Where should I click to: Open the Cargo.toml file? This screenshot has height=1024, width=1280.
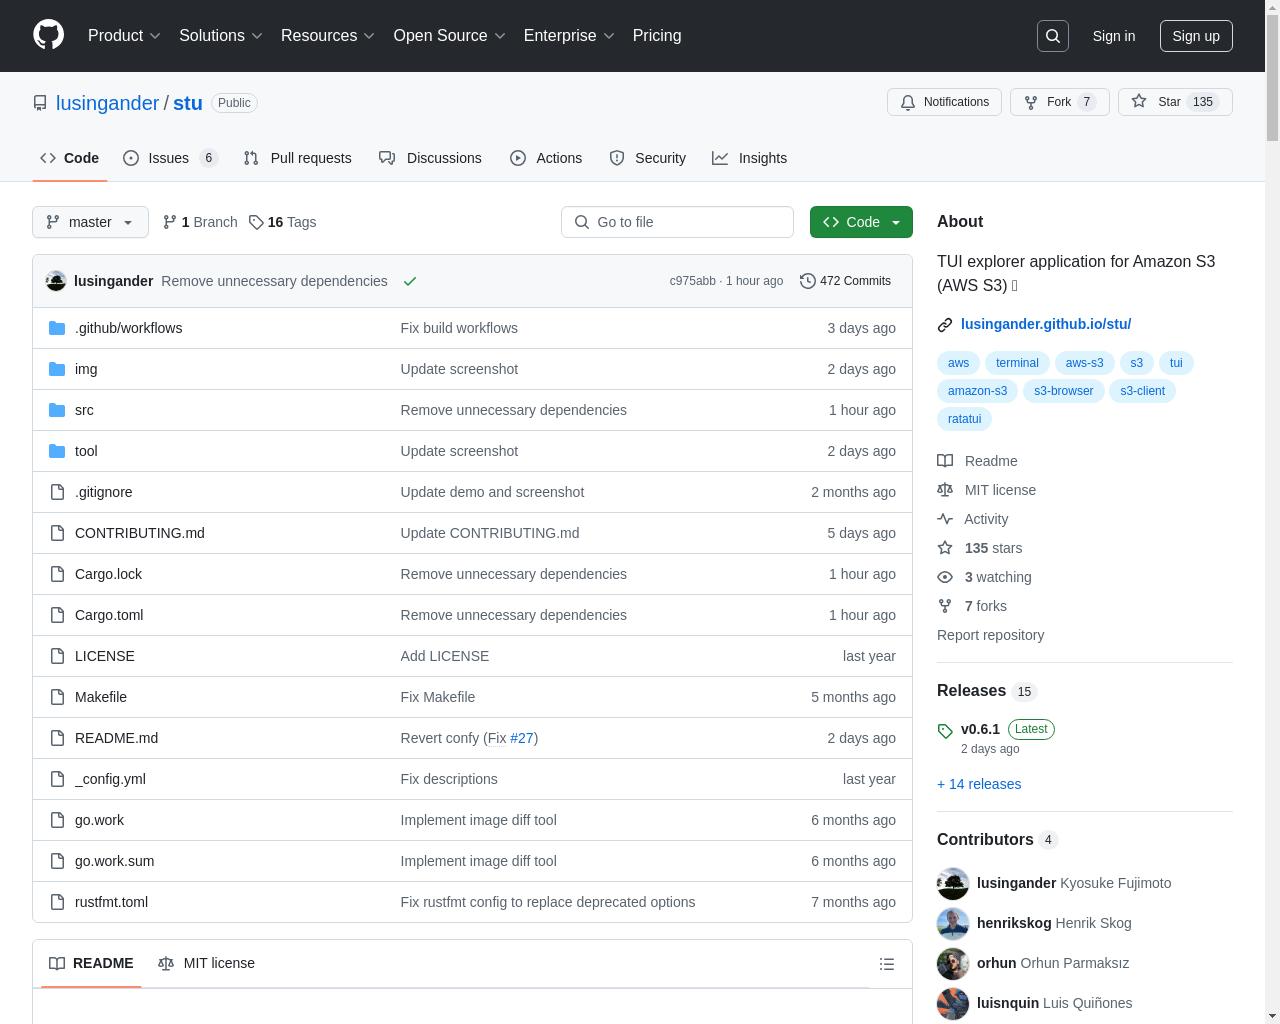click(109, 615)
